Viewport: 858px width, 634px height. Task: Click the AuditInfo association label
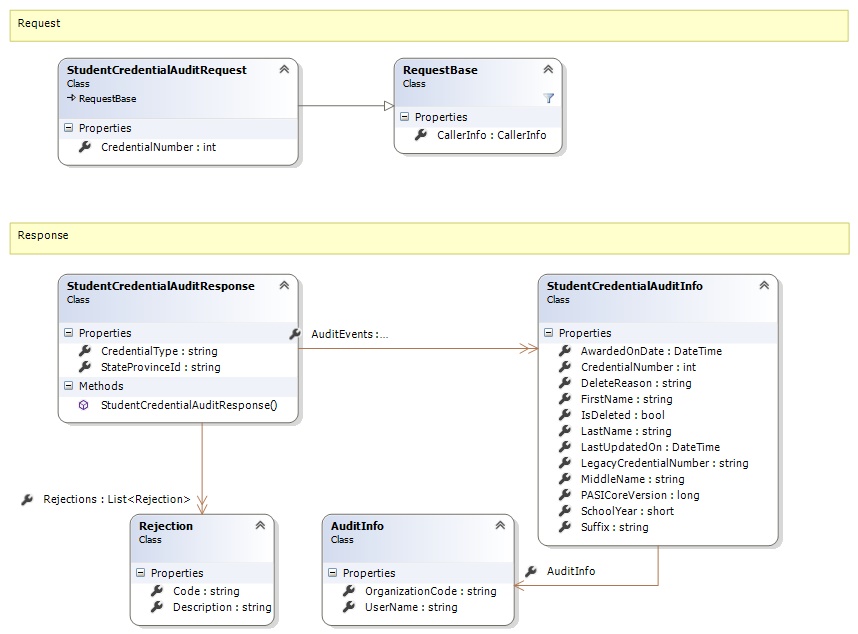[x=570, y=571]
